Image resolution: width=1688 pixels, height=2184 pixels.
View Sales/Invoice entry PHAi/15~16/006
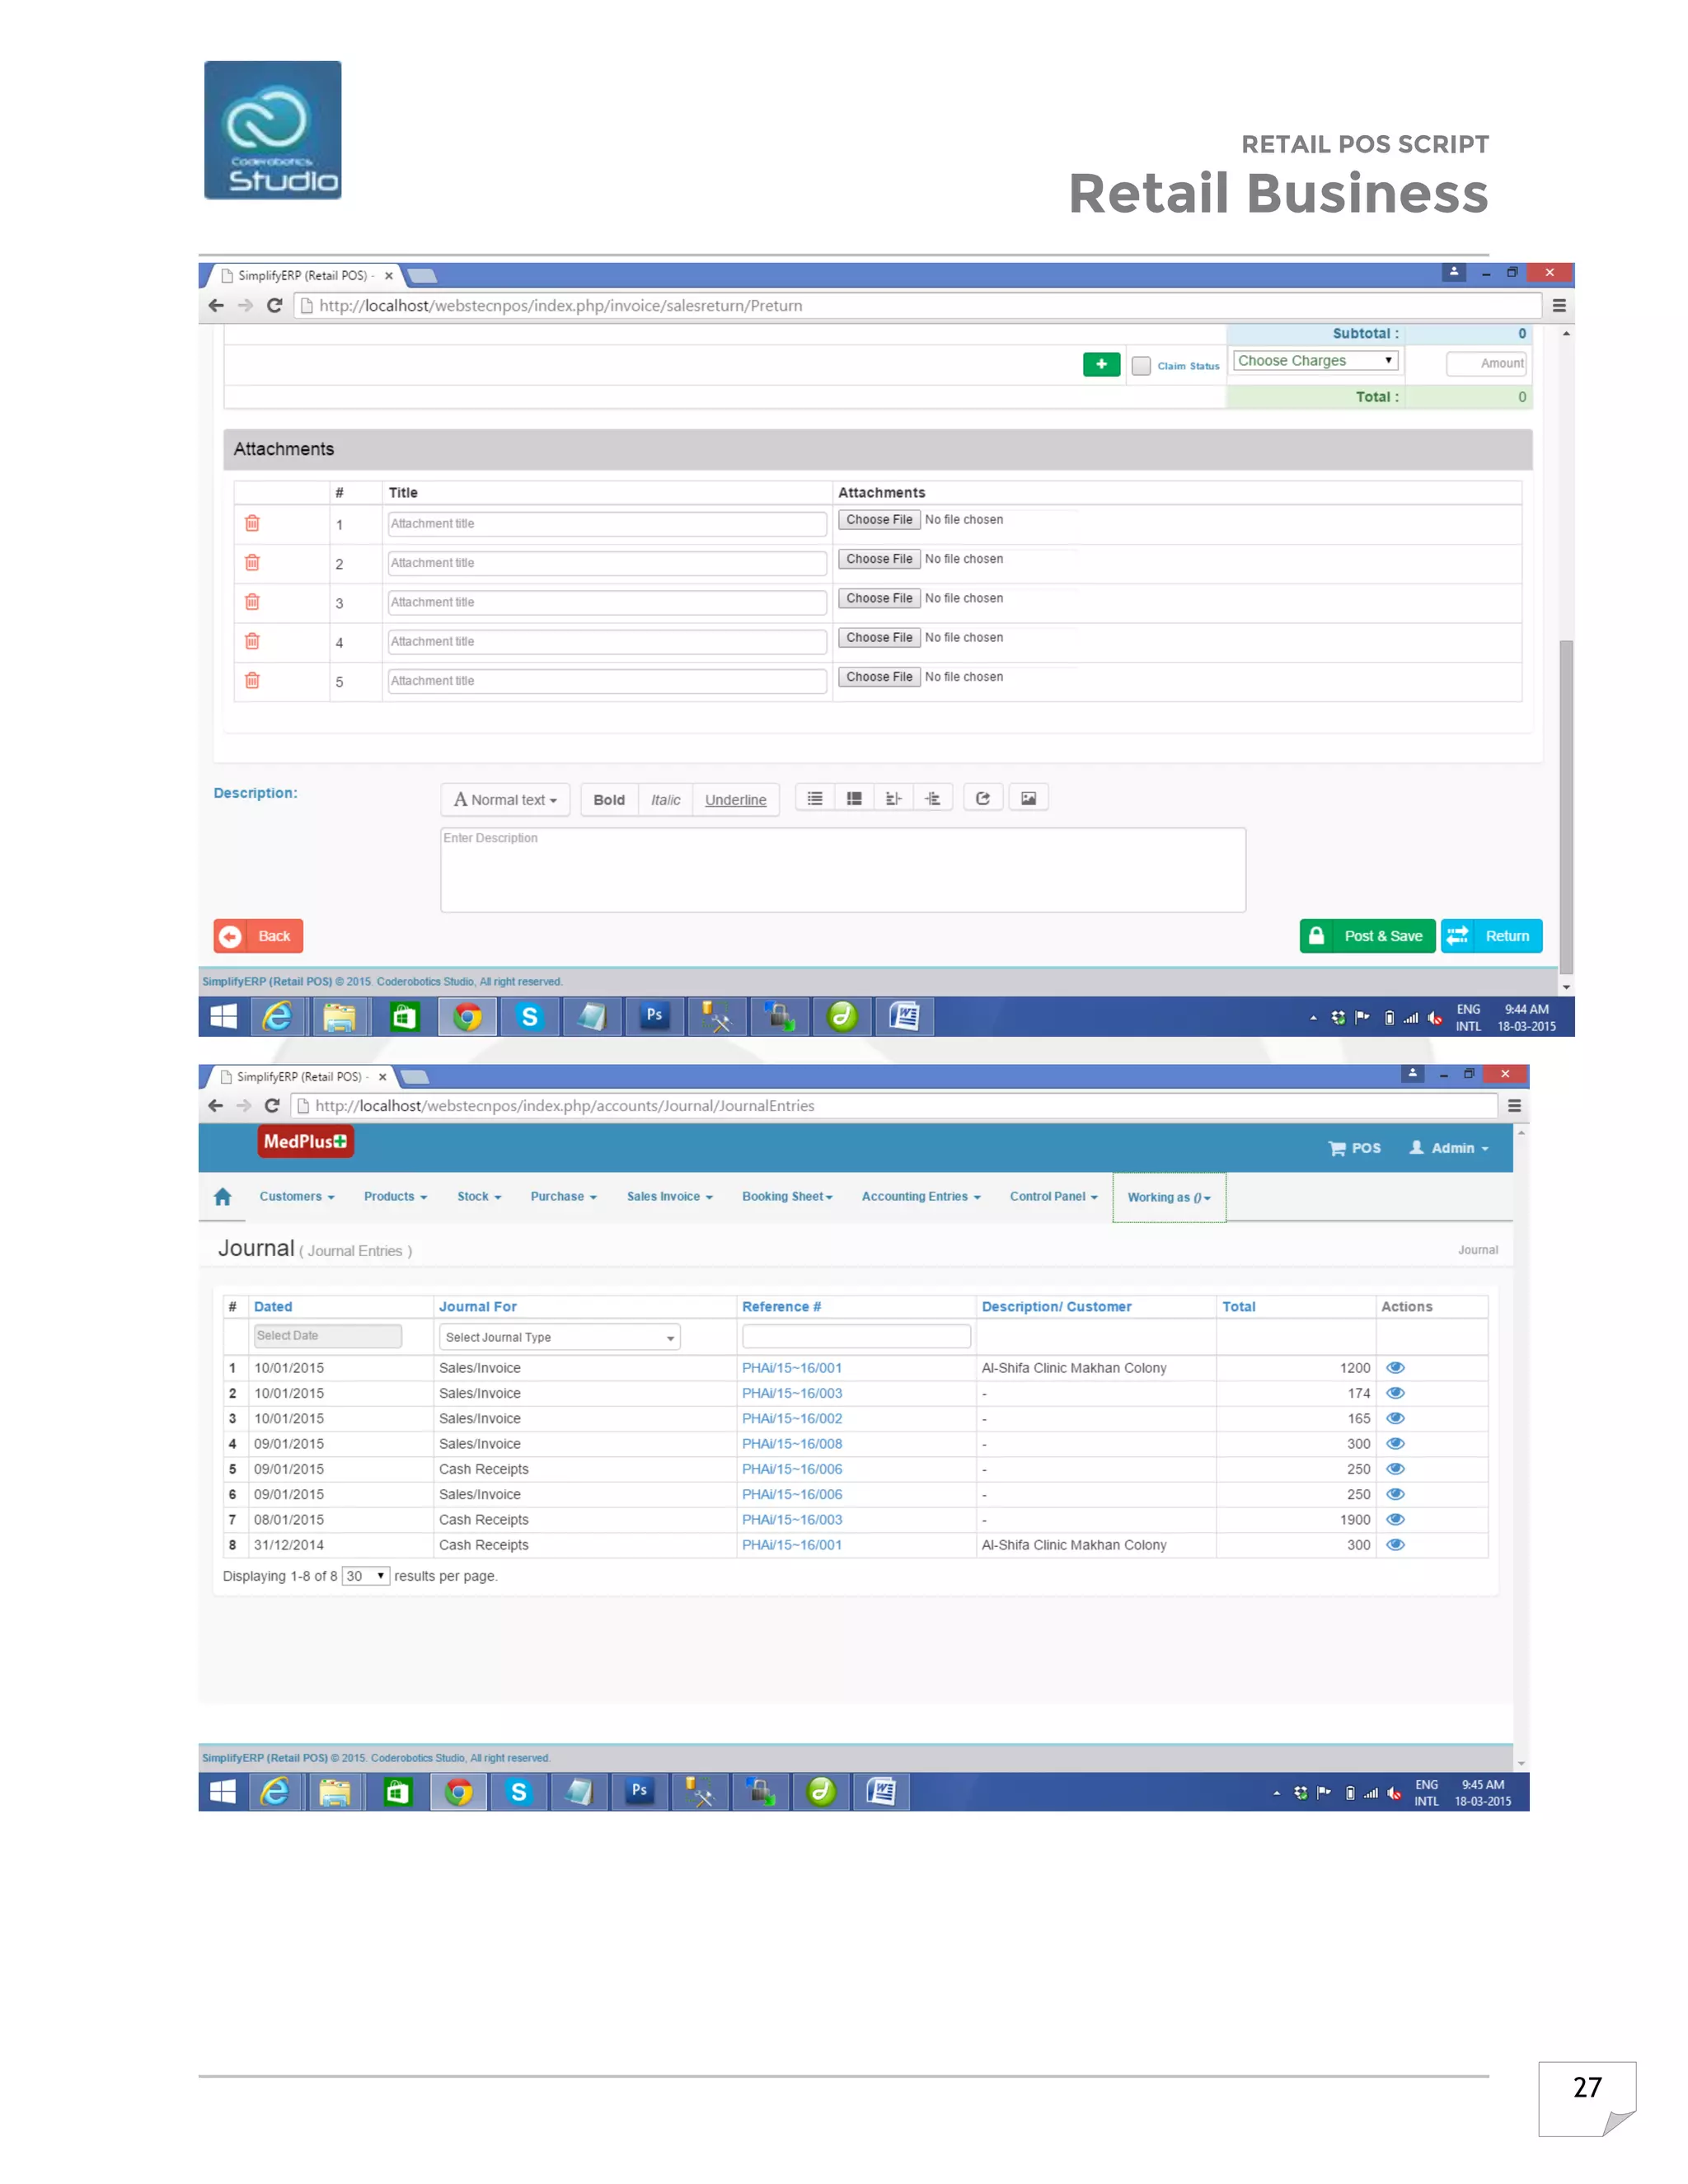(x=1396, y=1494)
